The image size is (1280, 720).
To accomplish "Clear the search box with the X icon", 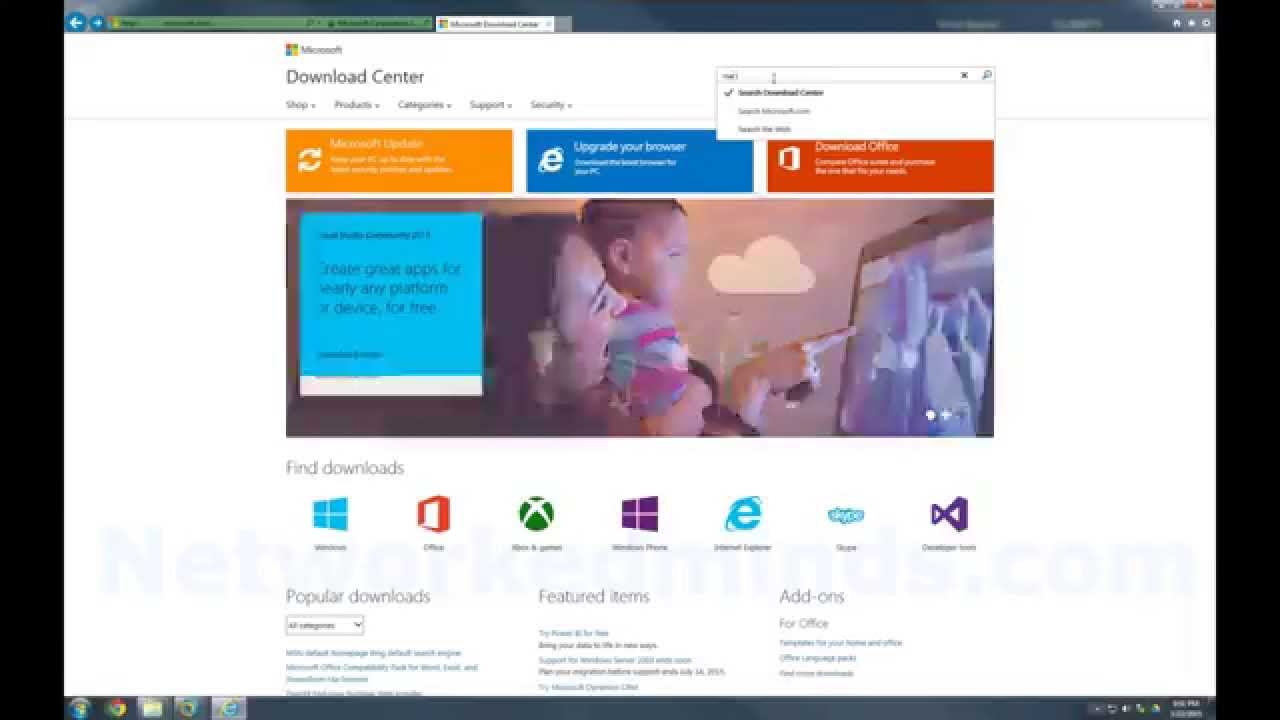I will pos(965,75).
